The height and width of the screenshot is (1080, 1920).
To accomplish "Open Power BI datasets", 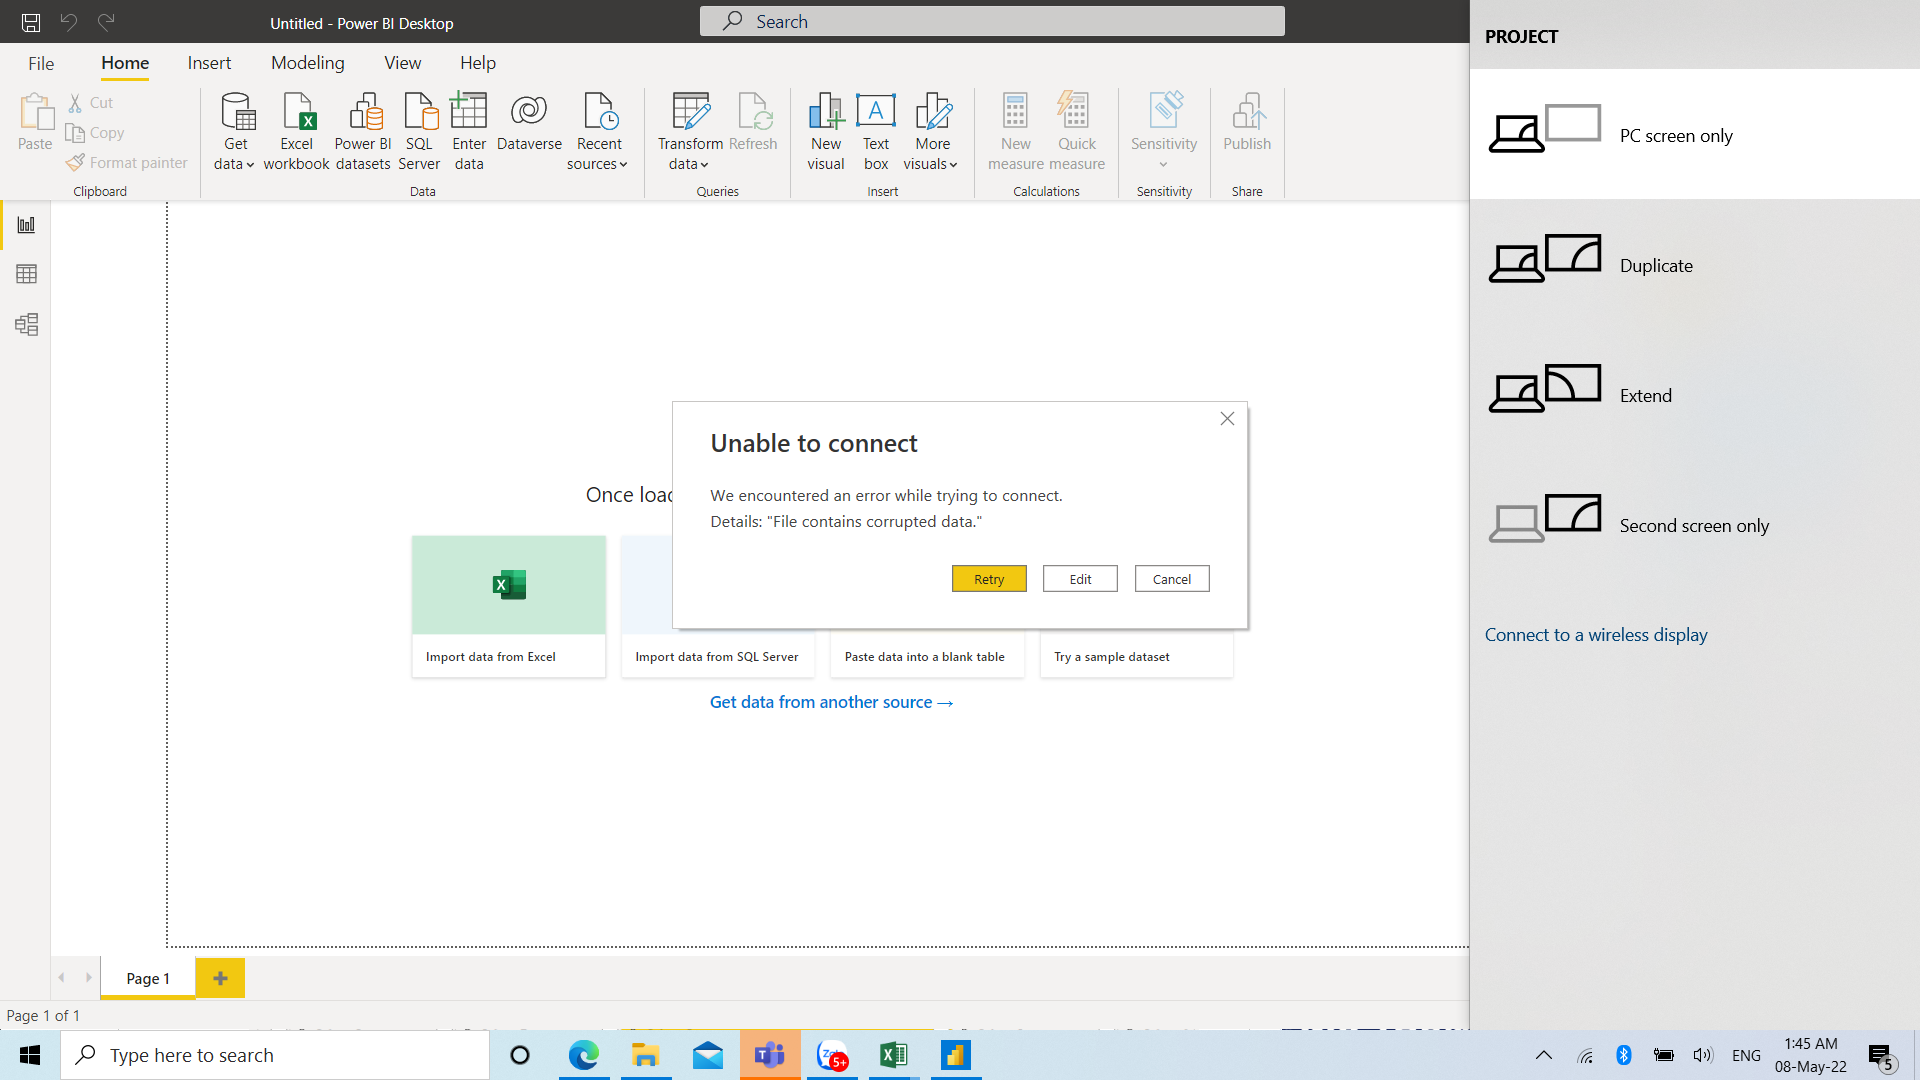I will coord(363,132).
